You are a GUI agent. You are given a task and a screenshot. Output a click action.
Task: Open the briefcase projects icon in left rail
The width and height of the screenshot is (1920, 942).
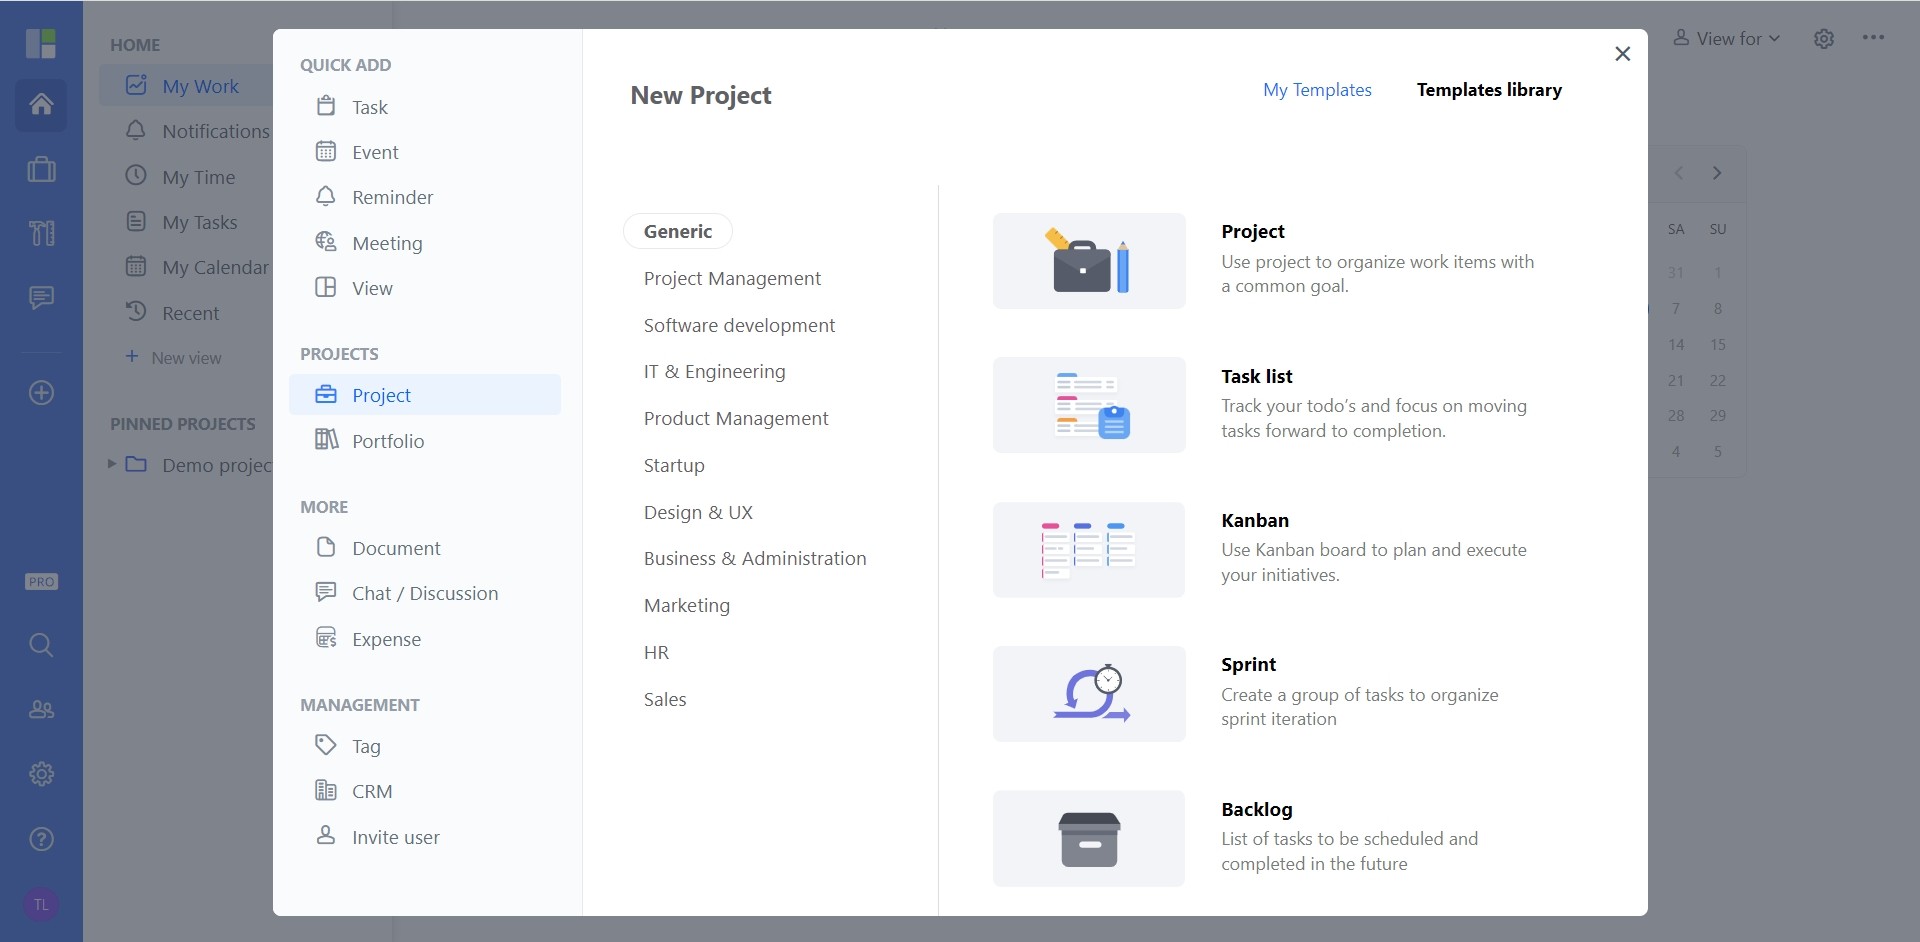pyautogui.click(x=40, y=169)
